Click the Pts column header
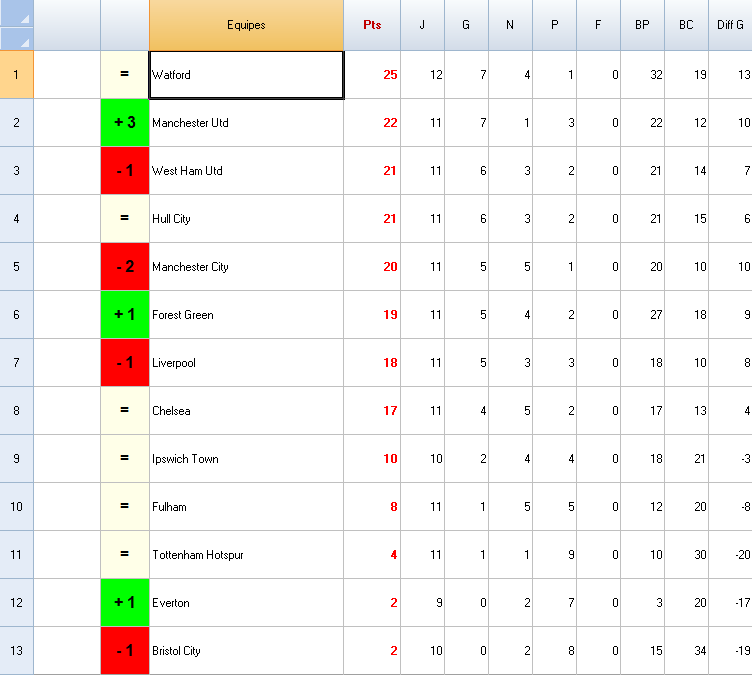The height and width of the screenshot is (675, 752). (x=372, y=25)
